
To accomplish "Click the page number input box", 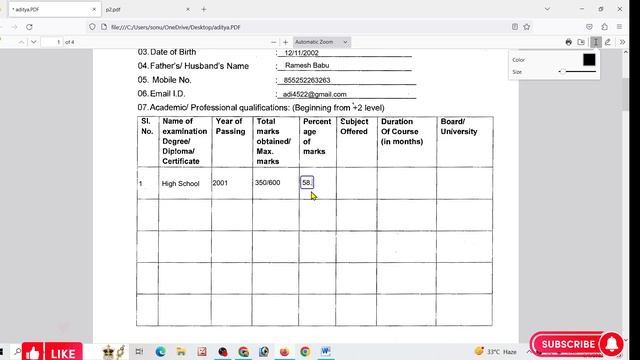I will coord(52,42).
